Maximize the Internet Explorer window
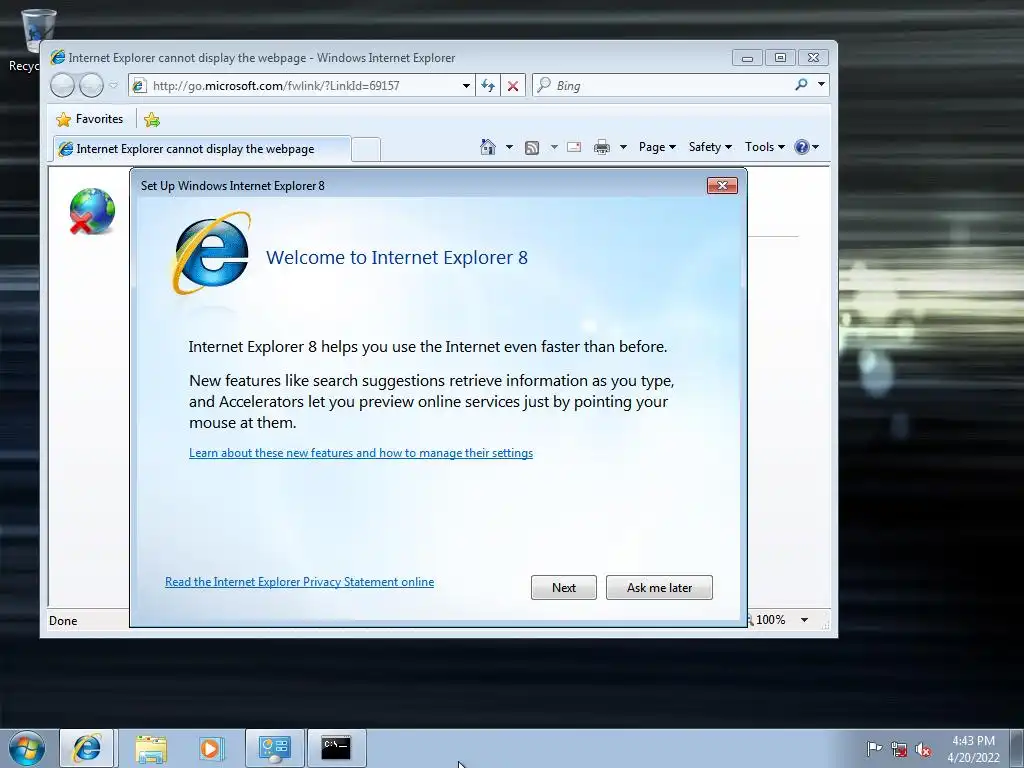Viewport: 1024px width, 768px height. (780, 58)
